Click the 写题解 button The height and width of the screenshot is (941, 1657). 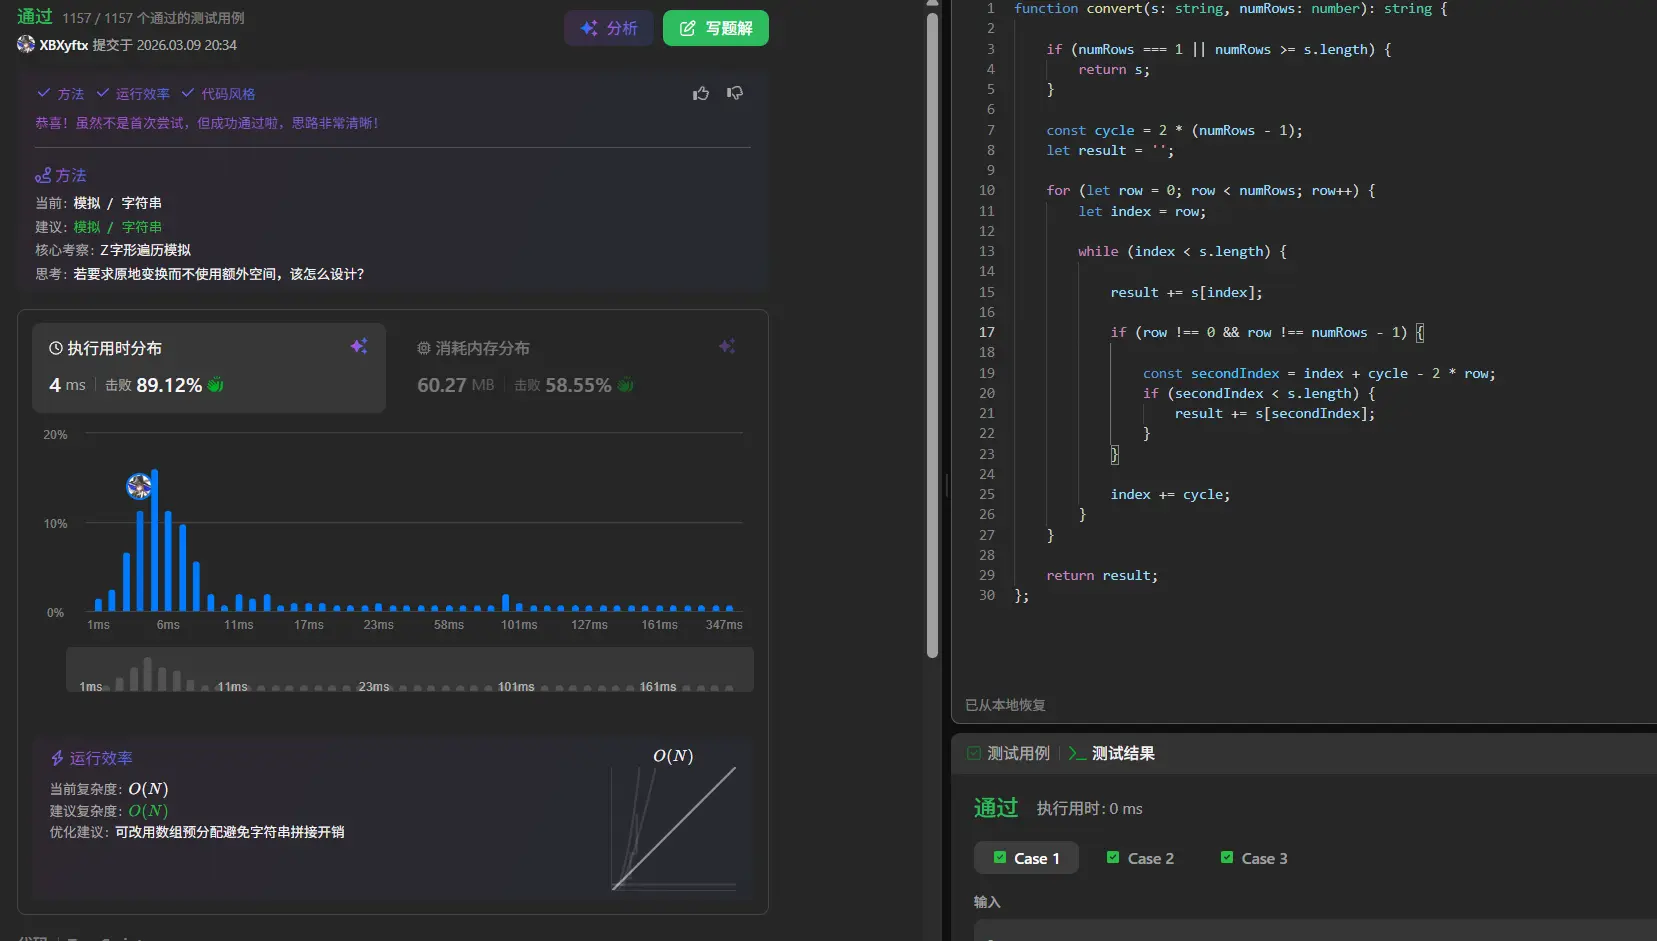pyautogui.click(x=716, y=28)
